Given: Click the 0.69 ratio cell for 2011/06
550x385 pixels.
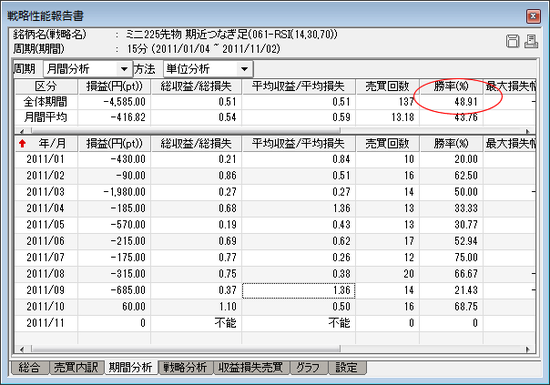Looking at the screenshot, I should (x=196, y=241).
